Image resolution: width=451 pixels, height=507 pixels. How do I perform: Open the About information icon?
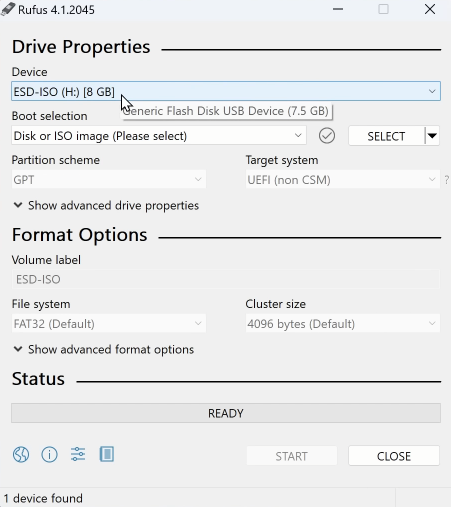coord(49,454)
